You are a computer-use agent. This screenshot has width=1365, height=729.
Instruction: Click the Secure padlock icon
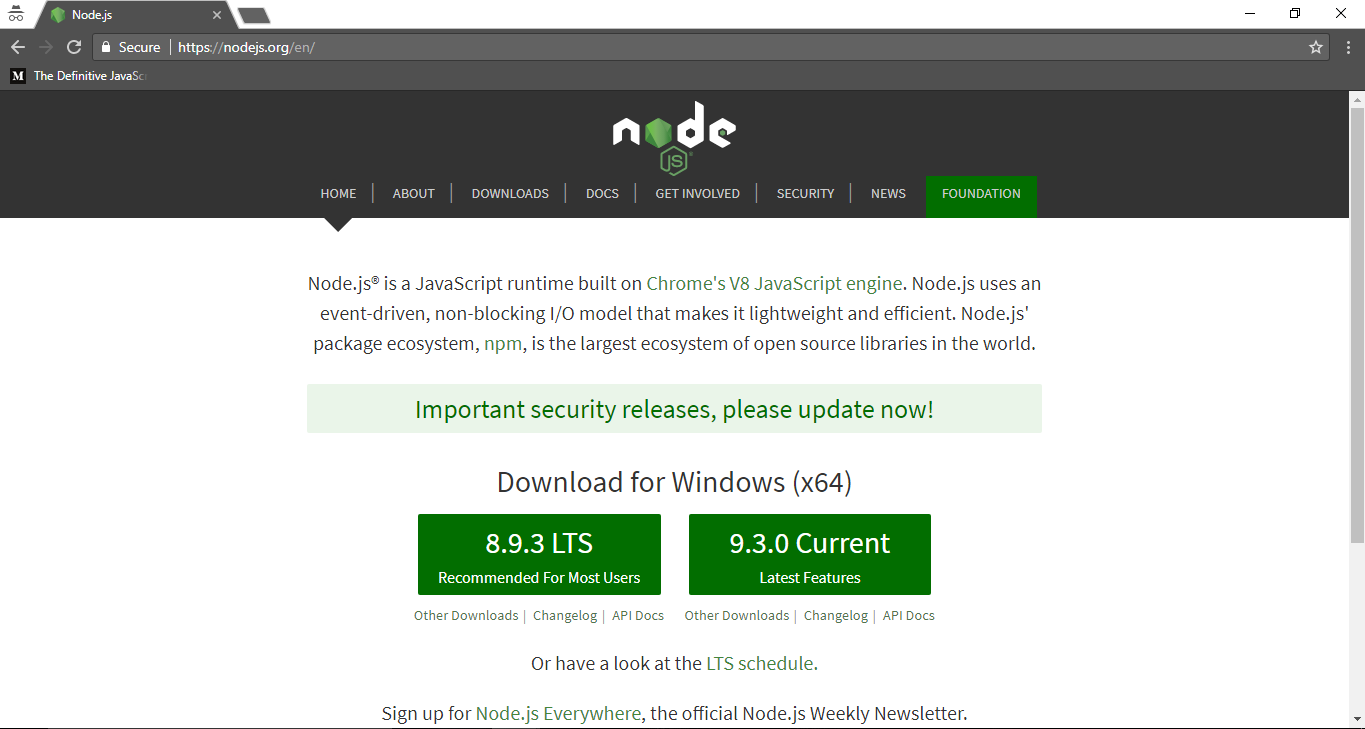[106, 47]
